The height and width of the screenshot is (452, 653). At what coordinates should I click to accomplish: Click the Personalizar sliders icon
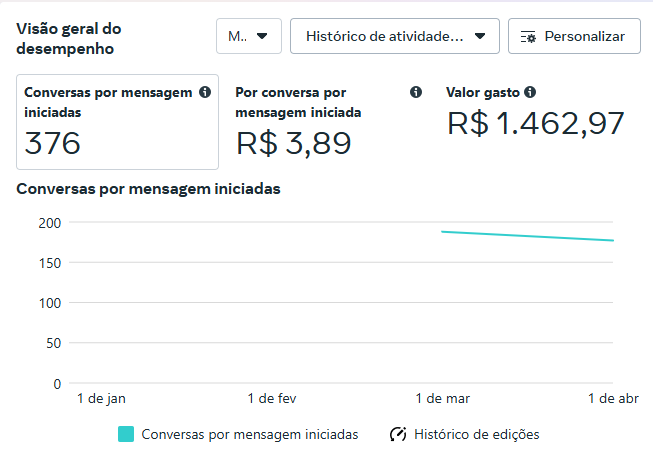tap(529, 37)
